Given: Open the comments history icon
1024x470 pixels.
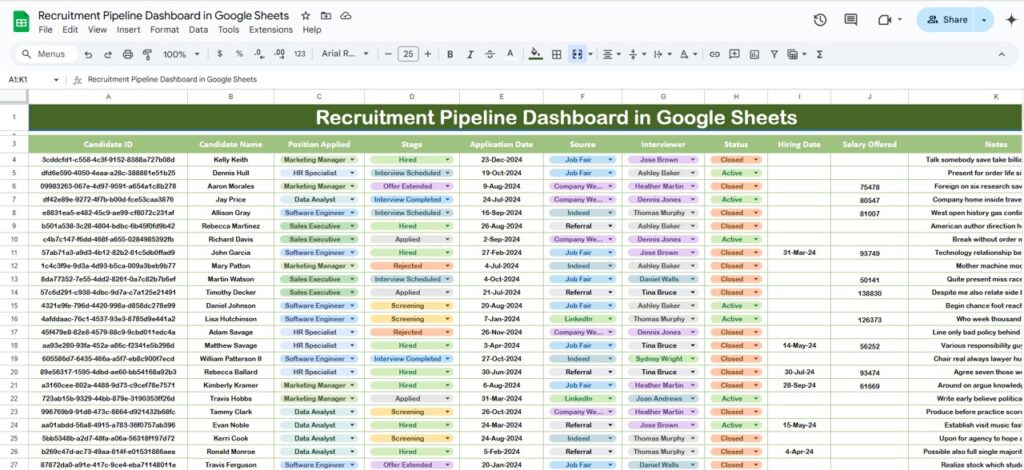Looking at the screenshot, I should 850,20.
